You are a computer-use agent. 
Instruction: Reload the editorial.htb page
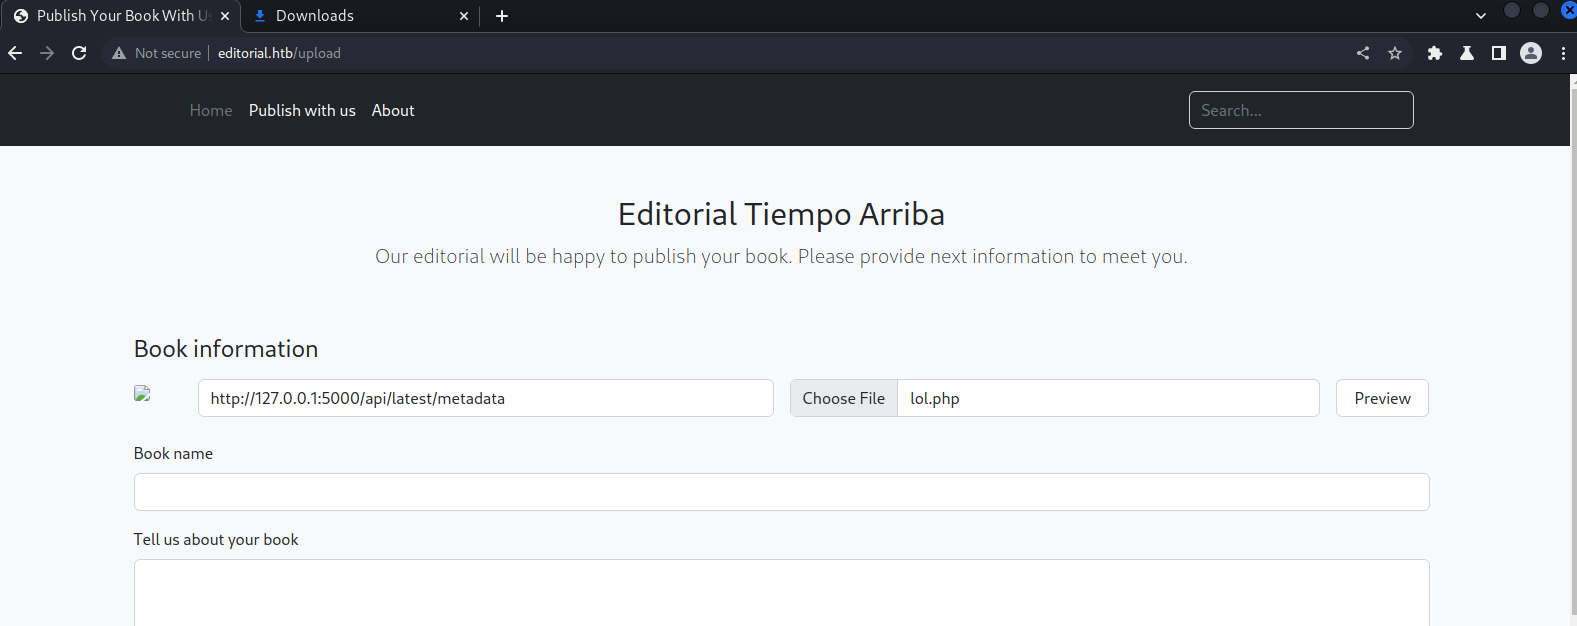[79, 53]
